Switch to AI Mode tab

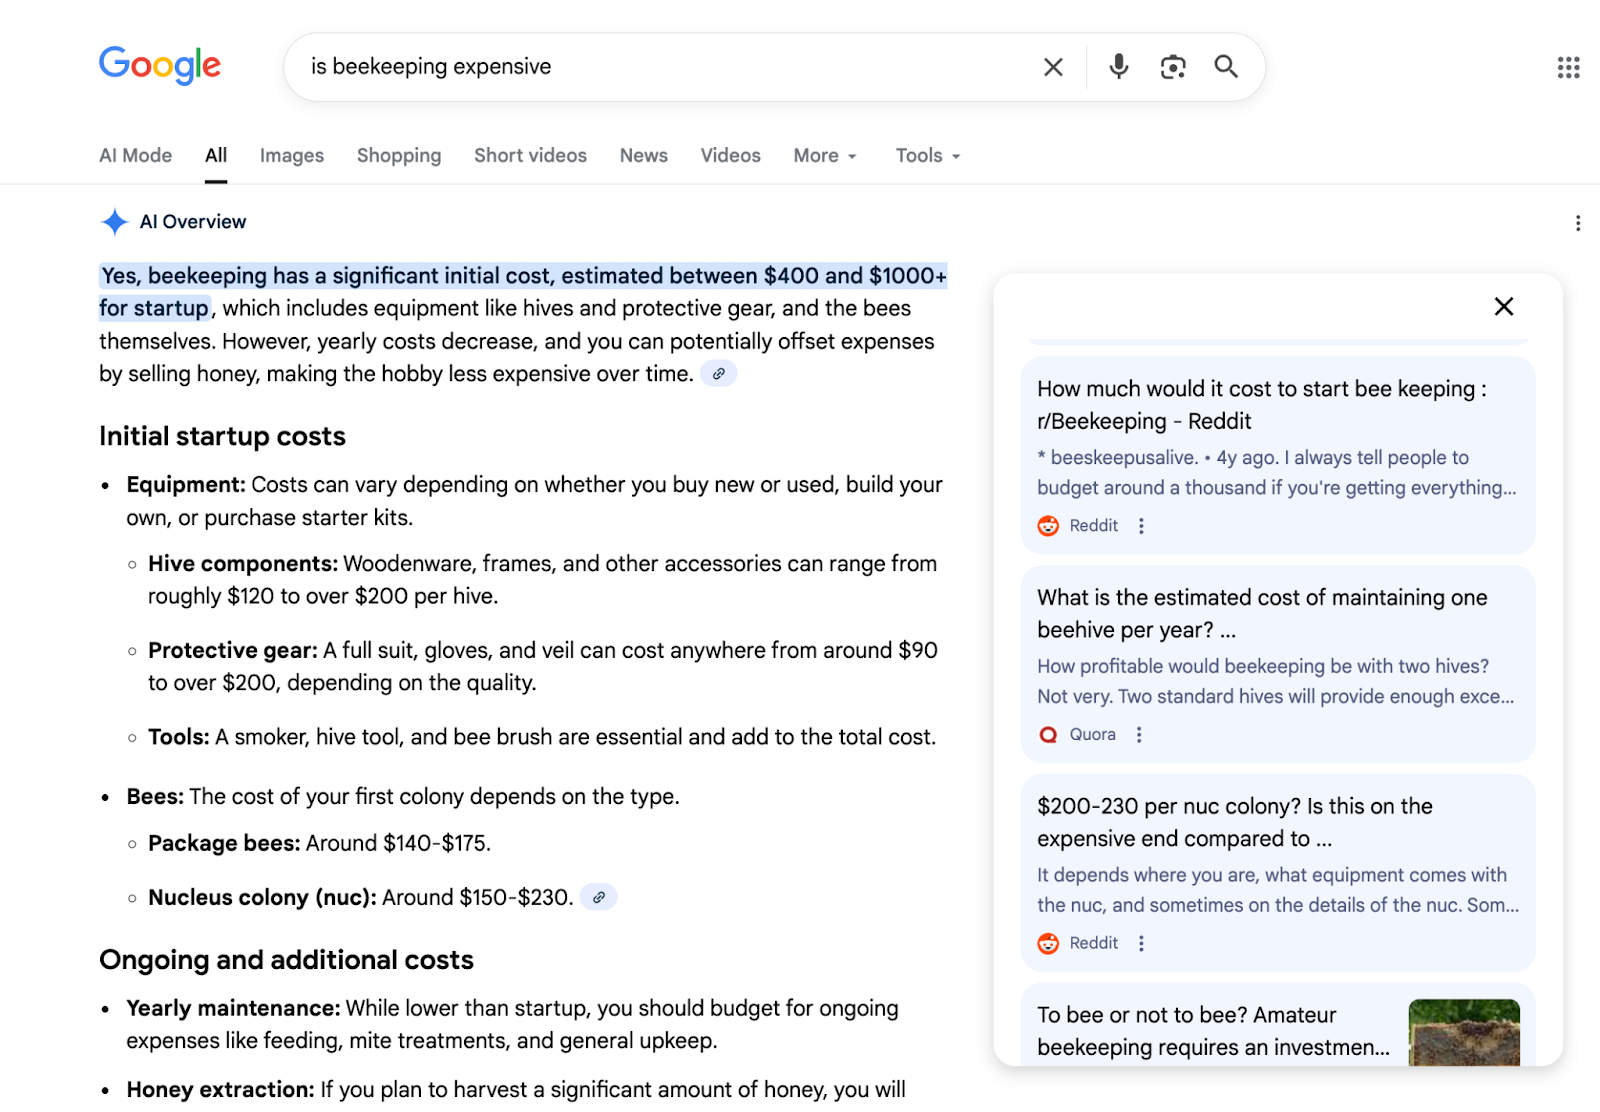pos(135,156)
